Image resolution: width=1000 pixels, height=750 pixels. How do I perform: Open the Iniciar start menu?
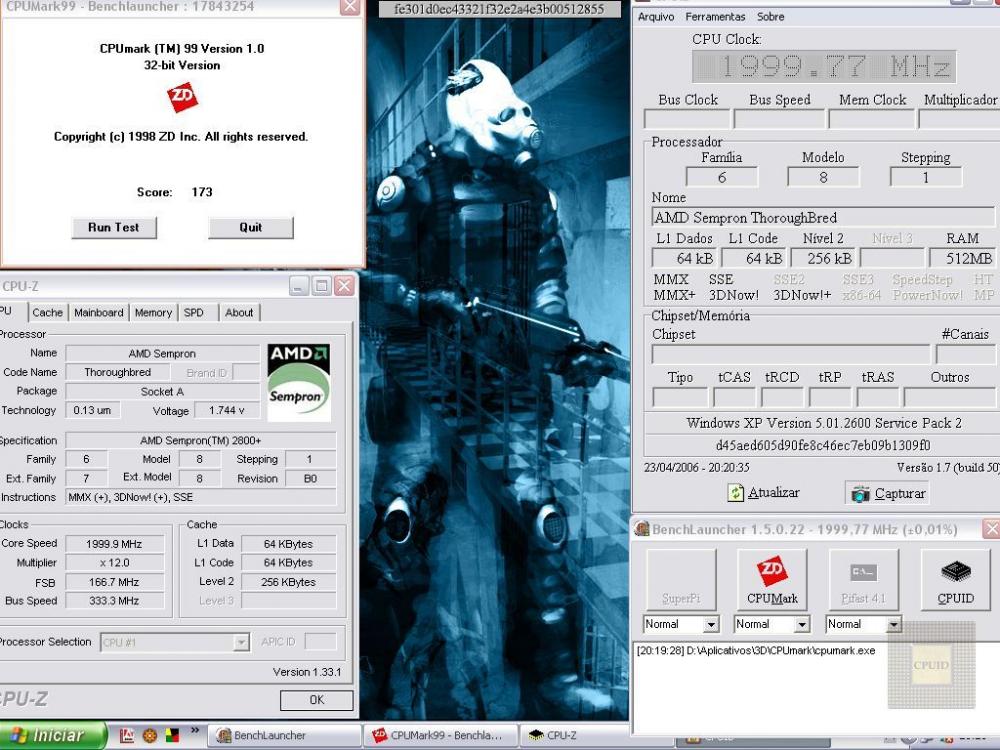(52, 735)
